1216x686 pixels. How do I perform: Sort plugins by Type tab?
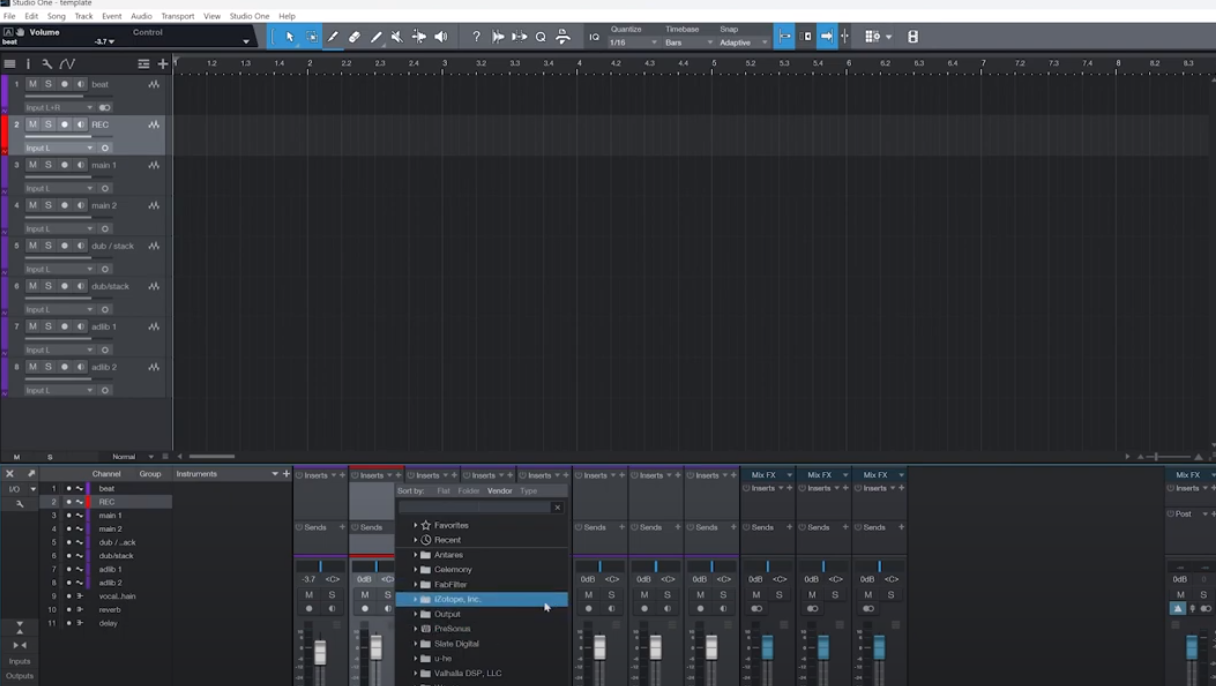click(528, 491)
